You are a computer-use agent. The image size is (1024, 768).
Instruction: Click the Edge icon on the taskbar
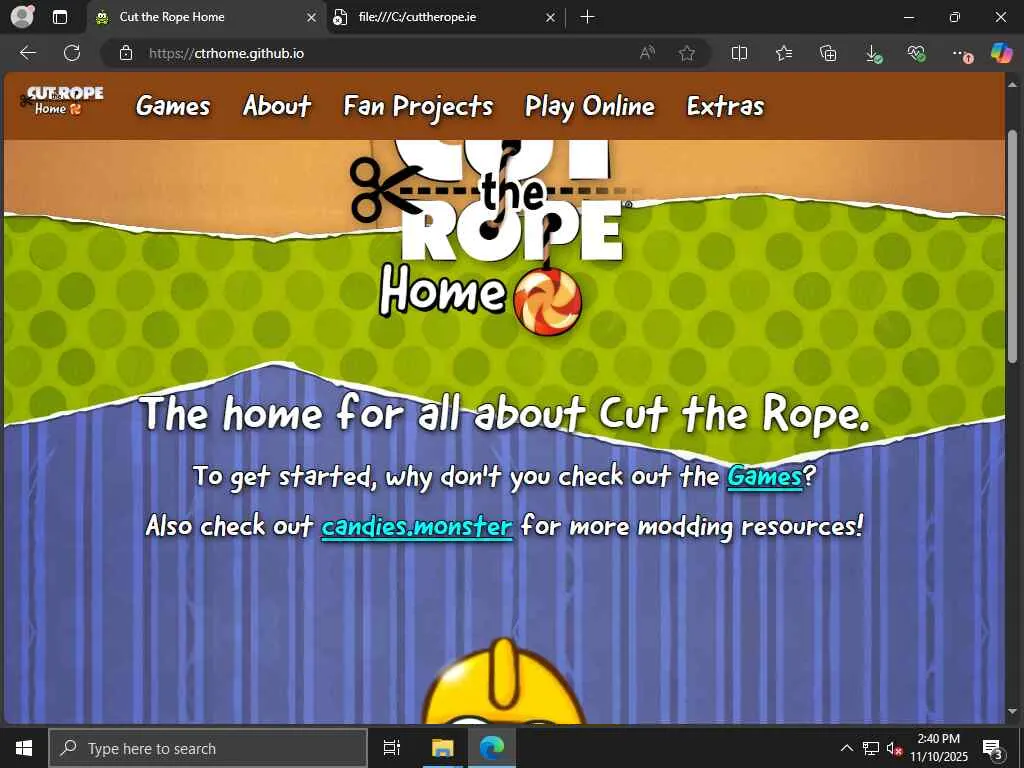[x=492, y=748]
